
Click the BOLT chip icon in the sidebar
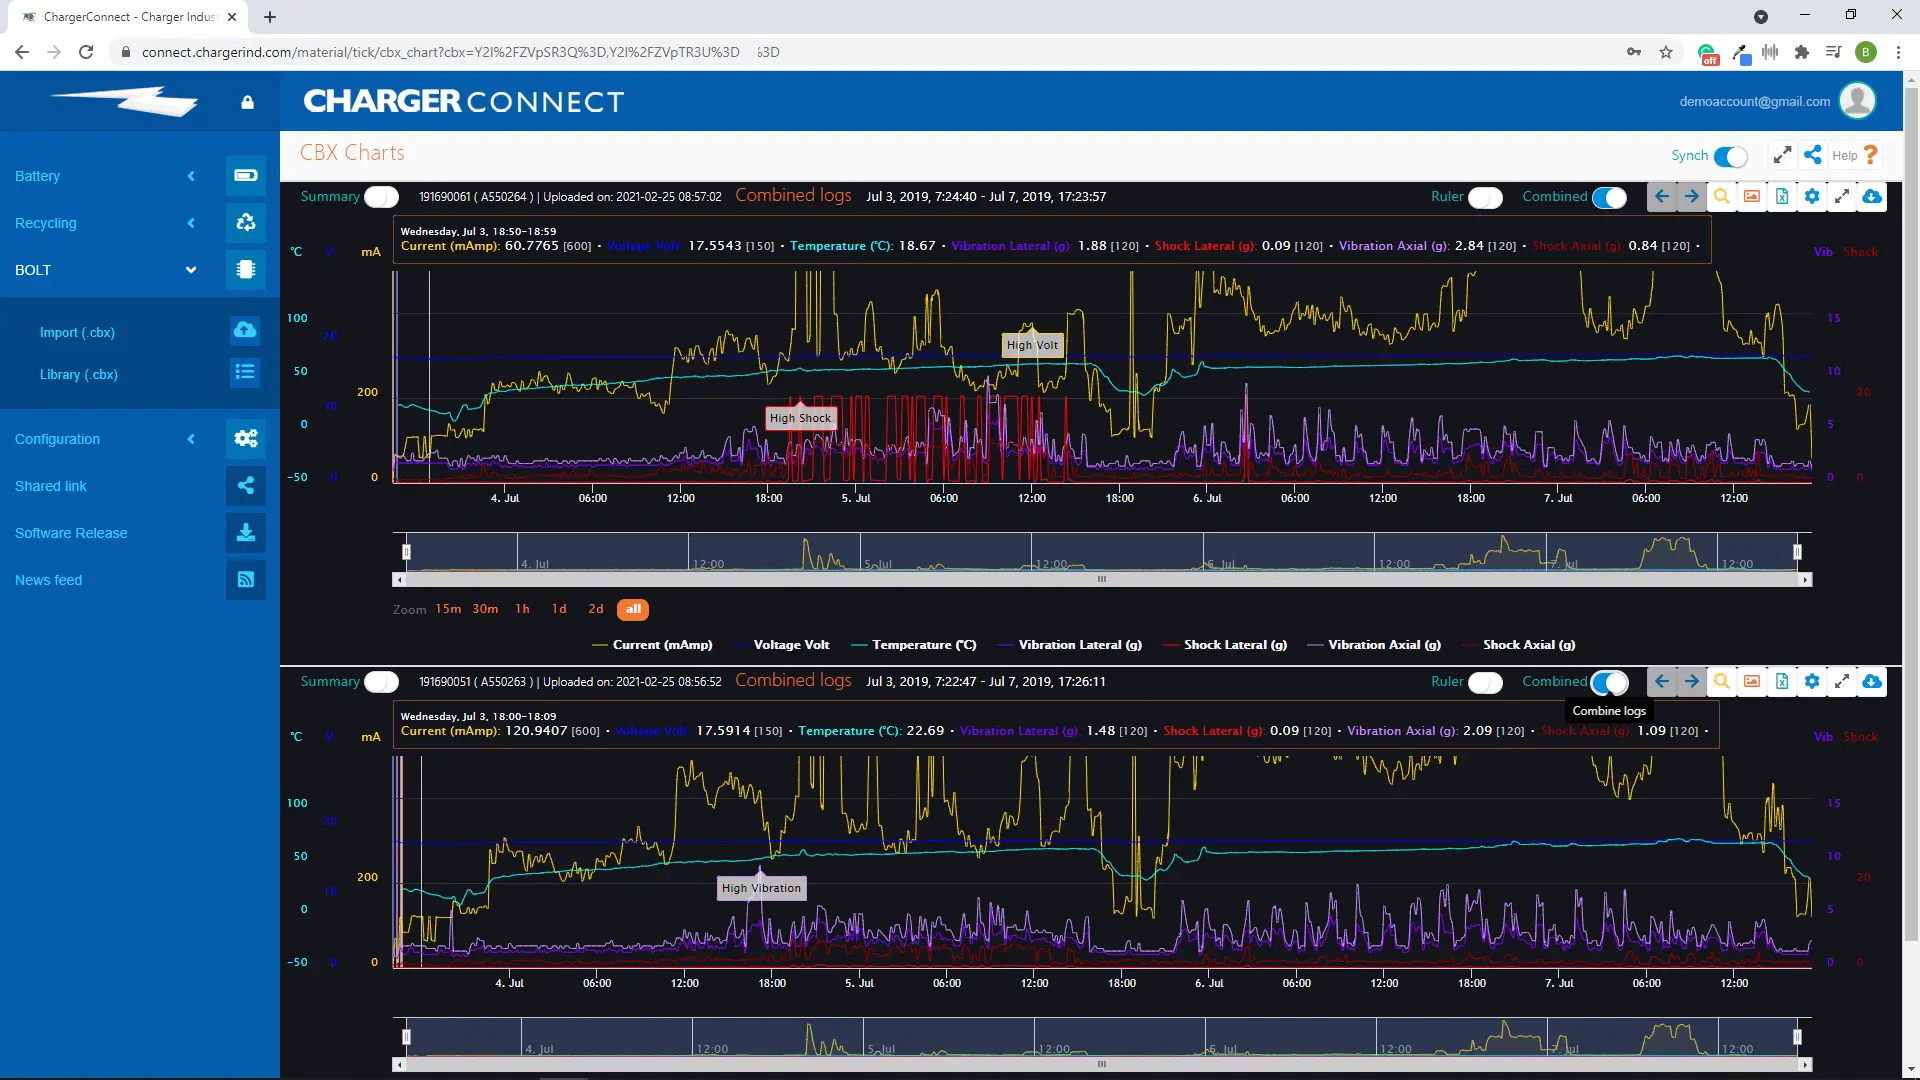(x=246, y=269)
